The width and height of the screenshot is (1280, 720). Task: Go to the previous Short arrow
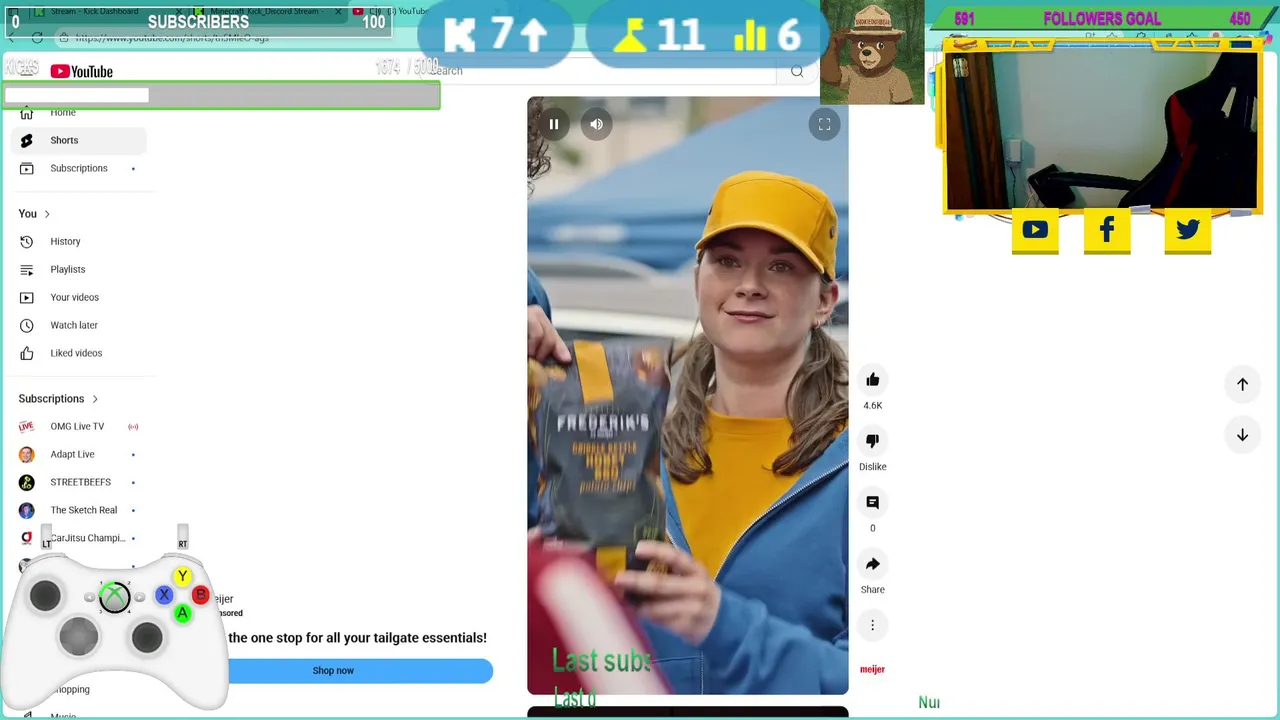[1242, 384]
